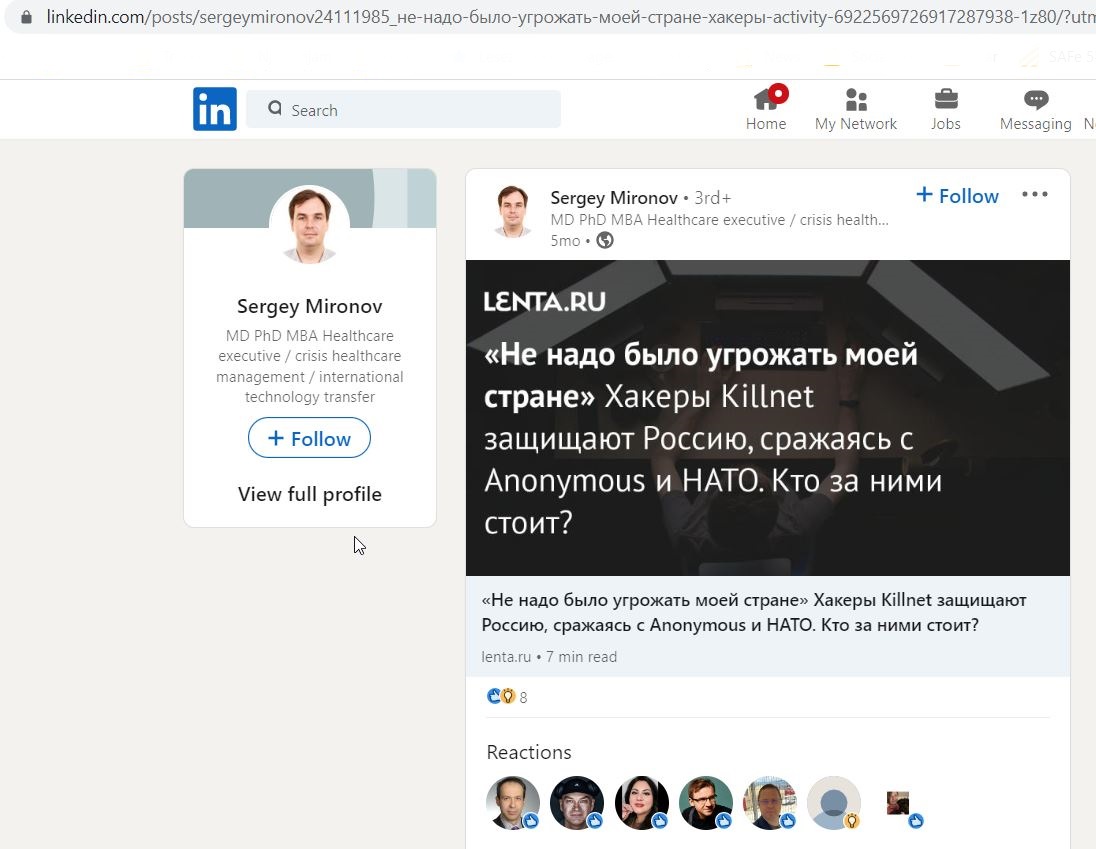Click the like reaction icon by count

click(493, 696)
